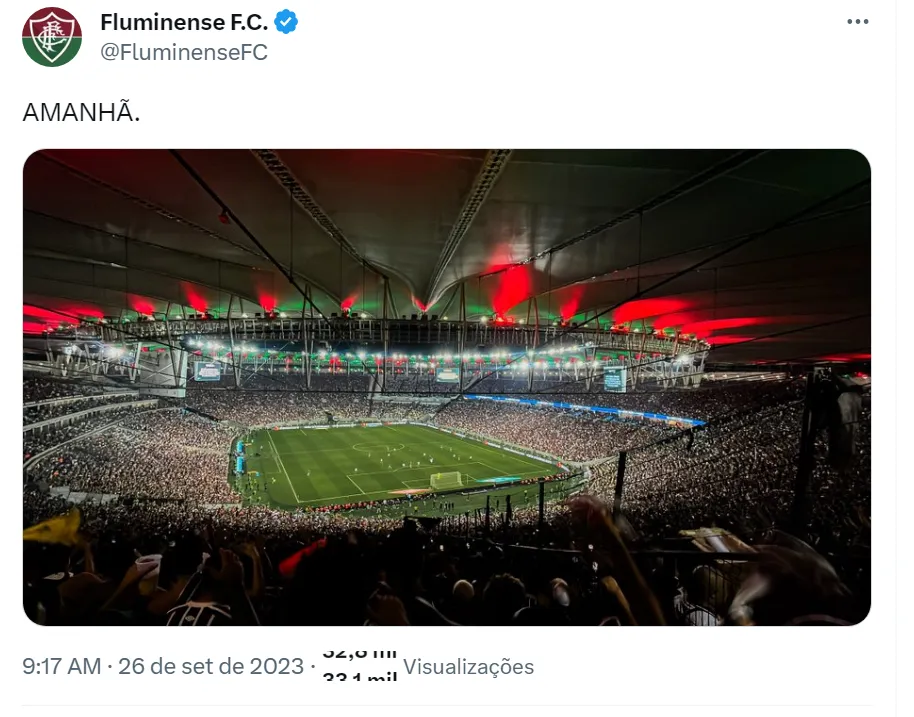Image resolution: width=914 pixels, height=717 pixels.
Task: Click the Visualizações label
Action: [x=468, y=666]
